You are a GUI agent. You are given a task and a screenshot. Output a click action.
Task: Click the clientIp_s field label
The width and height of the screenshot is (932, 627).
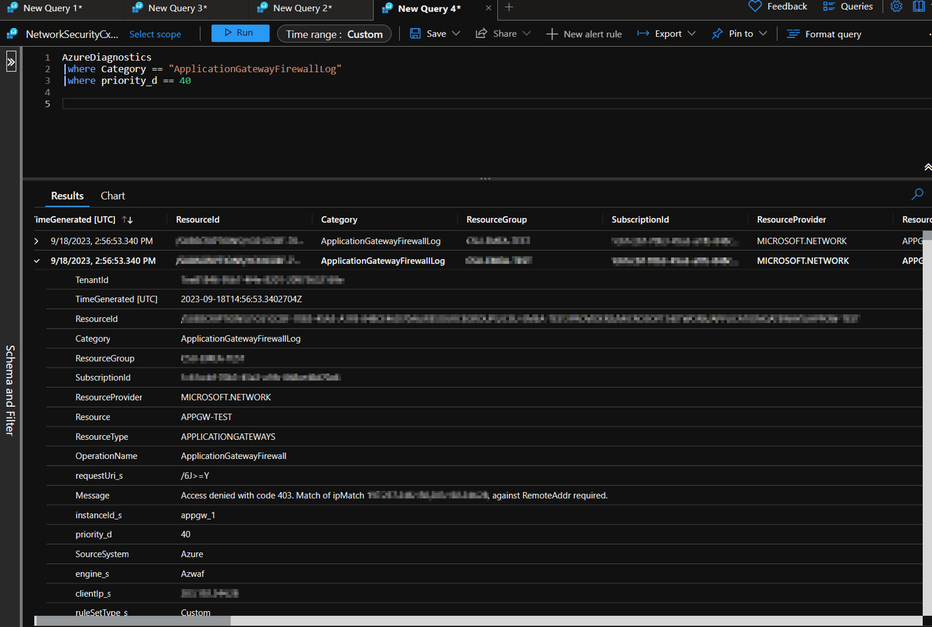tap(93, 594)
